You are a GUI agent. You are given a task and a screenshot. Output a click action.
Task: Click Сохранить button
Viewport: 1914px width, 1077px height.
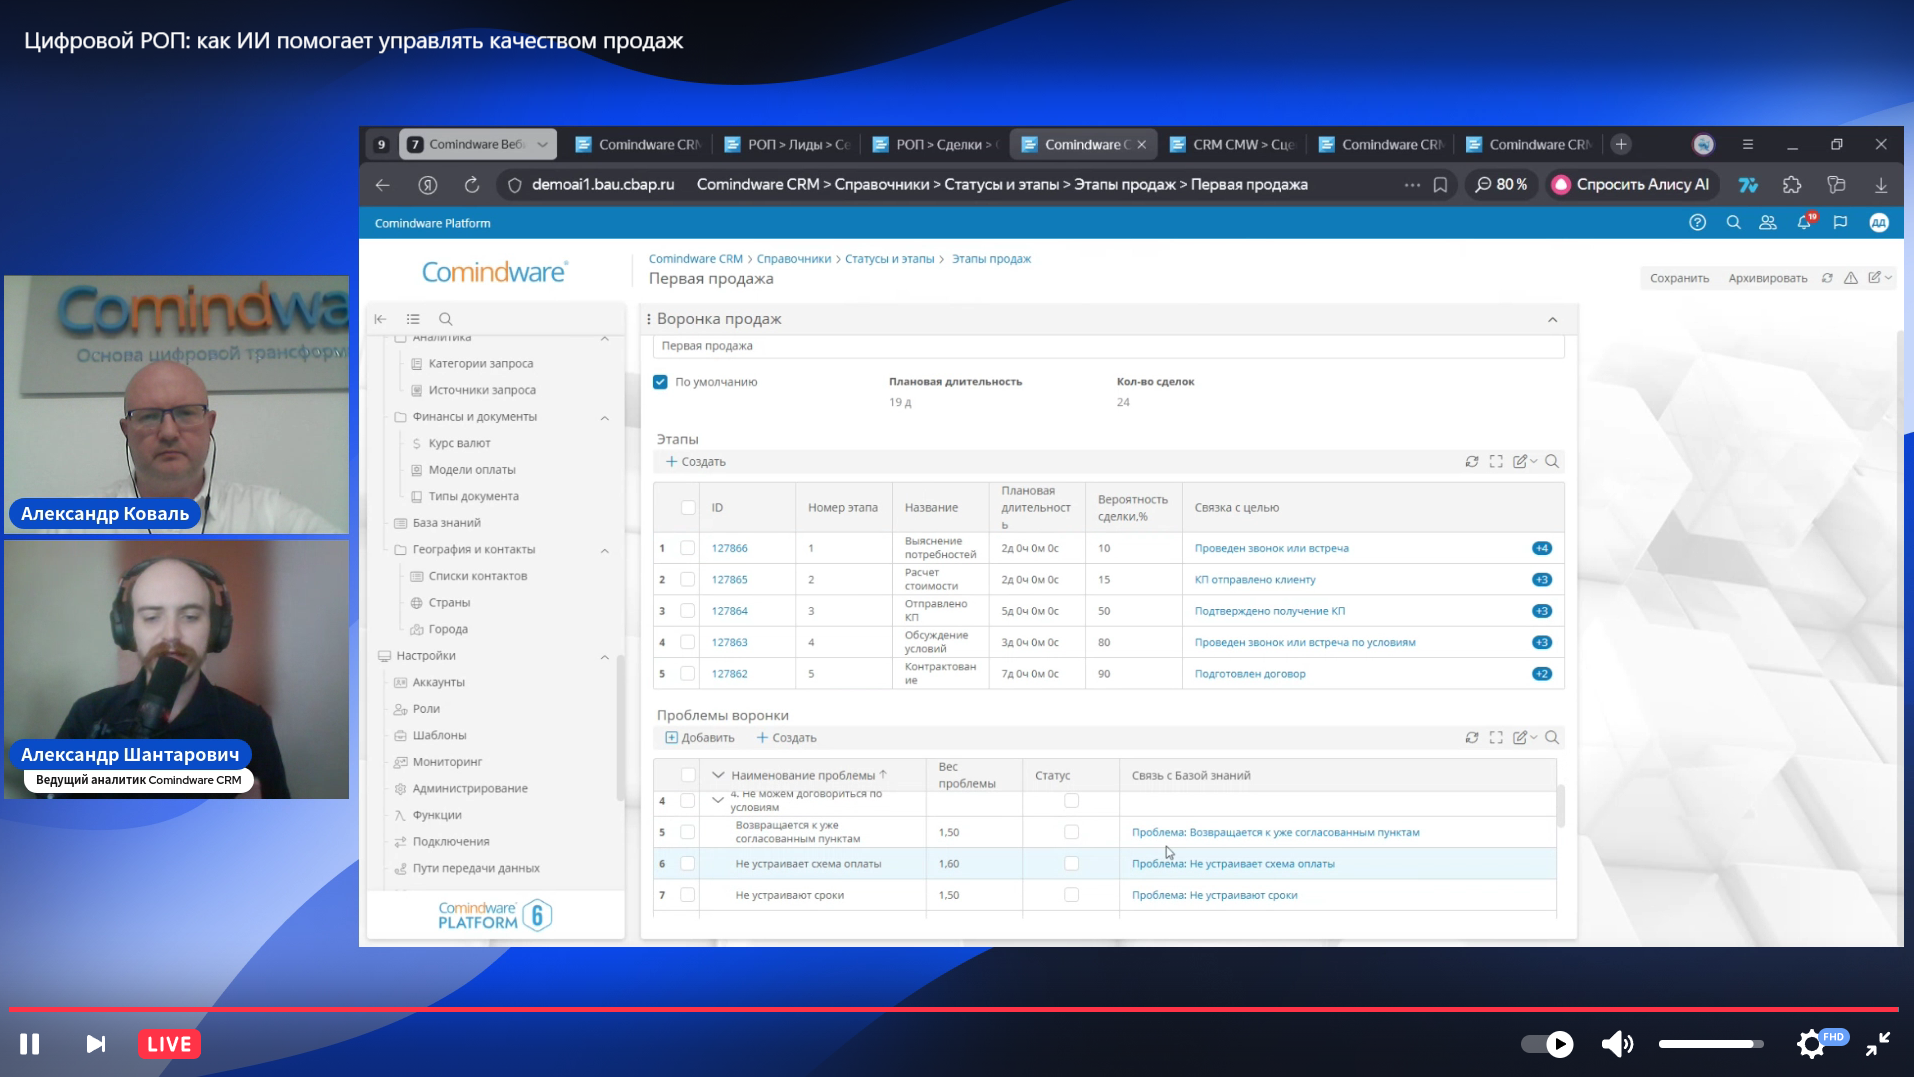tap(1679, 278)
